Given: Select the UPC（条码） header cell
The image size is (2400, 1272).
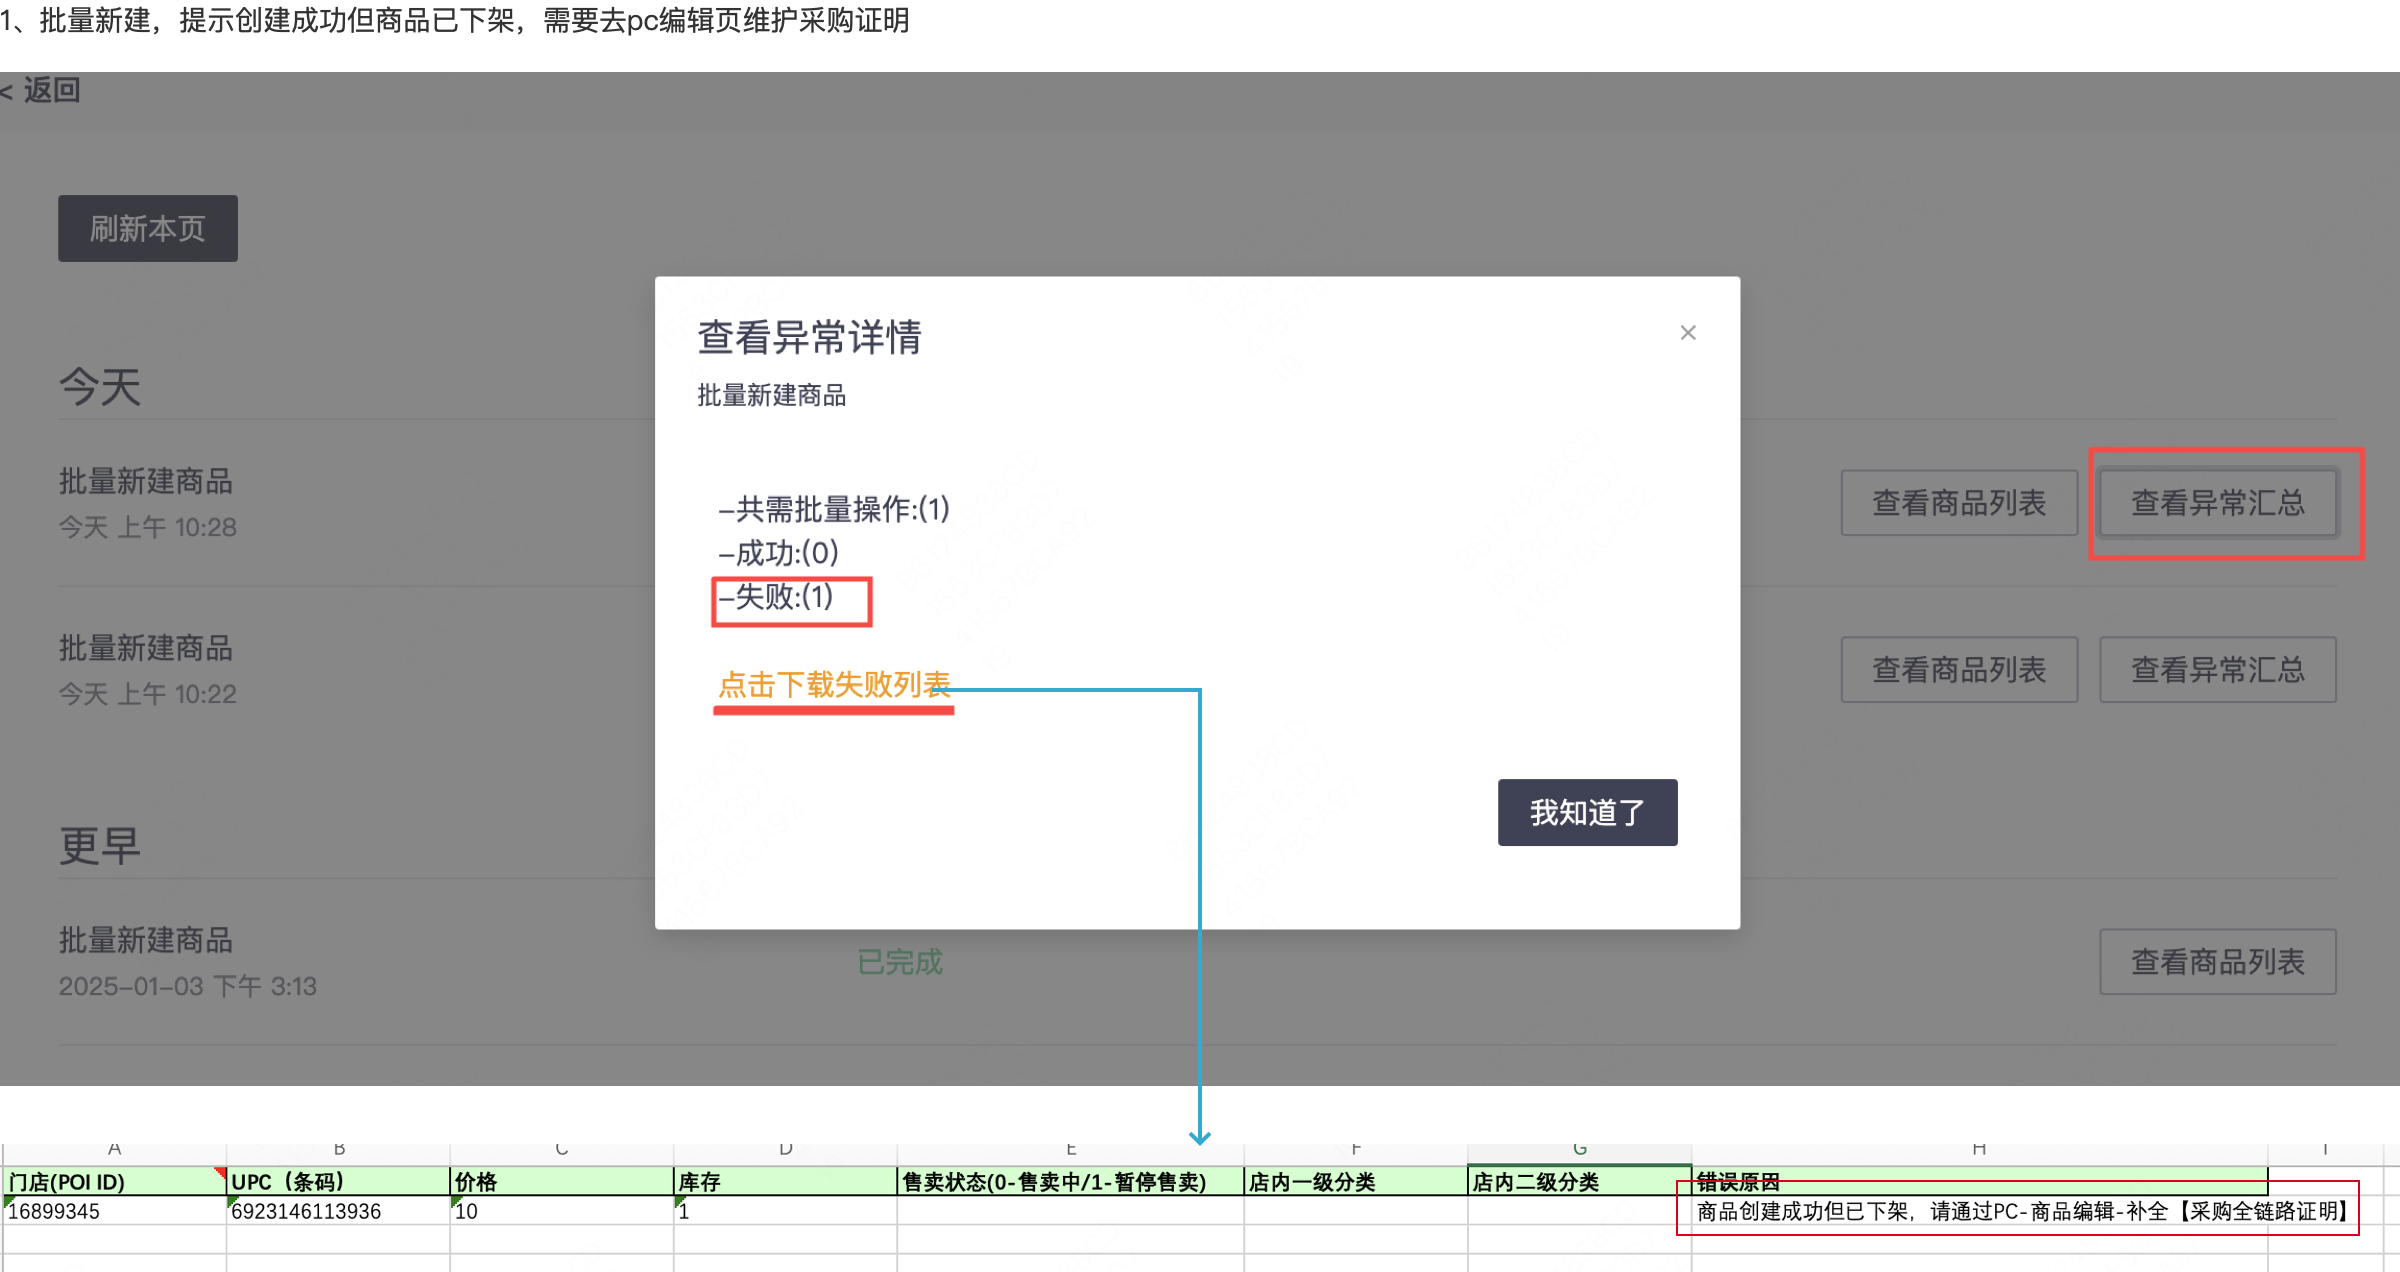Looking at the screenshot, I should [x=338, y=1182].
